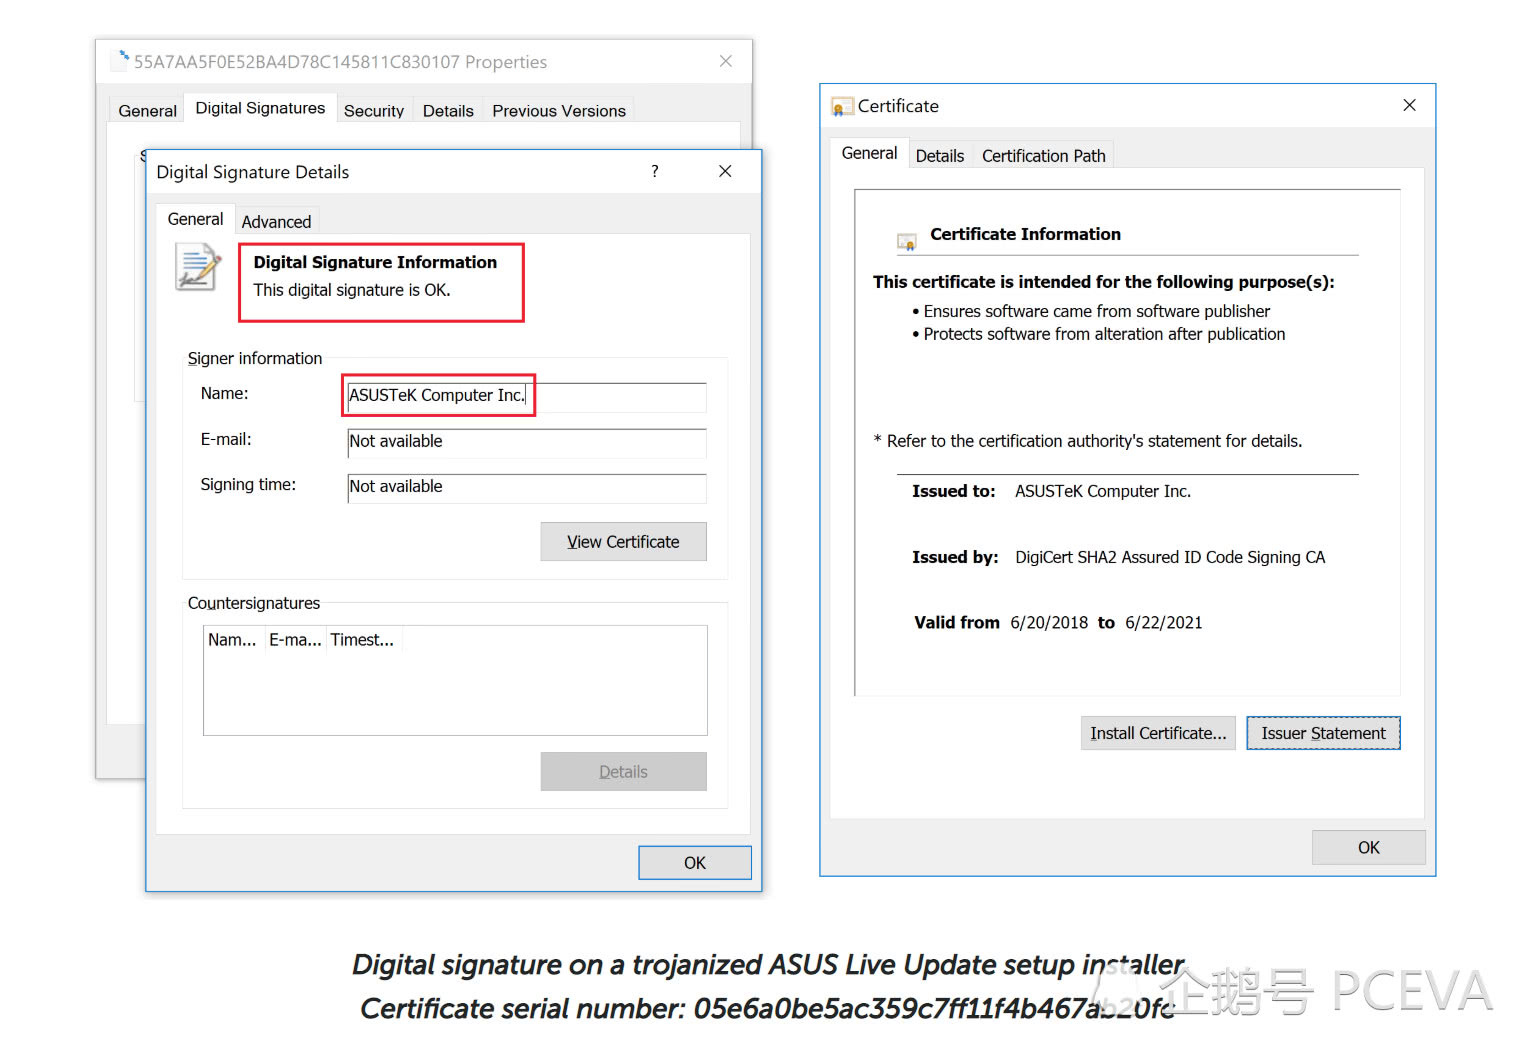1528x1046 pixels.
Task: Click the valid-to date 6/22/2021
Action: 1164,622
